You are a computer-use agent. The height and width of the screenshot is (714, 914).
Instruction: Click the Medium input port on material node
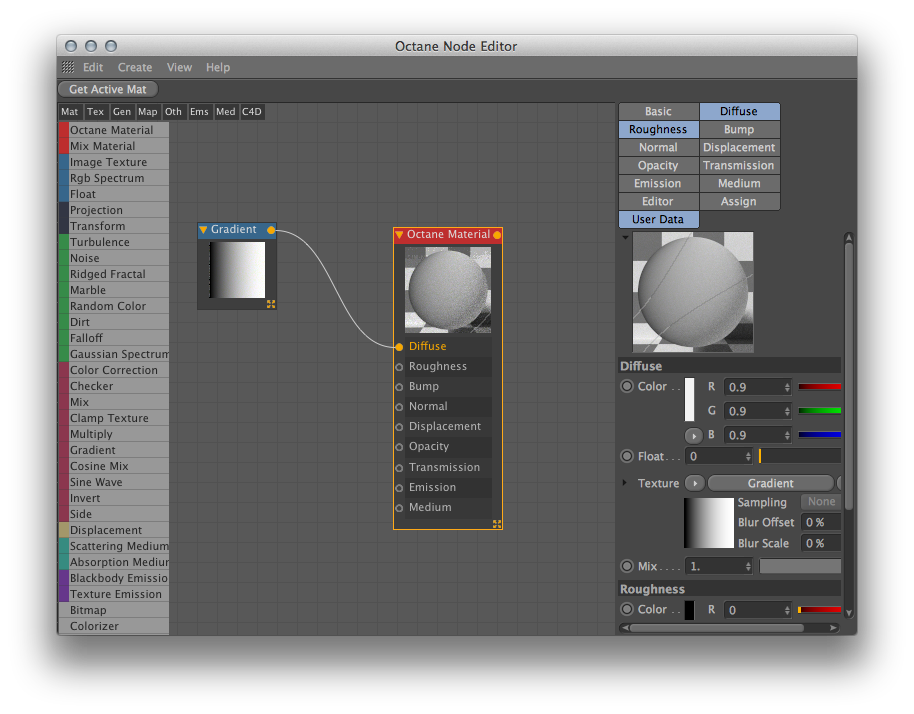click(x=399, y=508)
